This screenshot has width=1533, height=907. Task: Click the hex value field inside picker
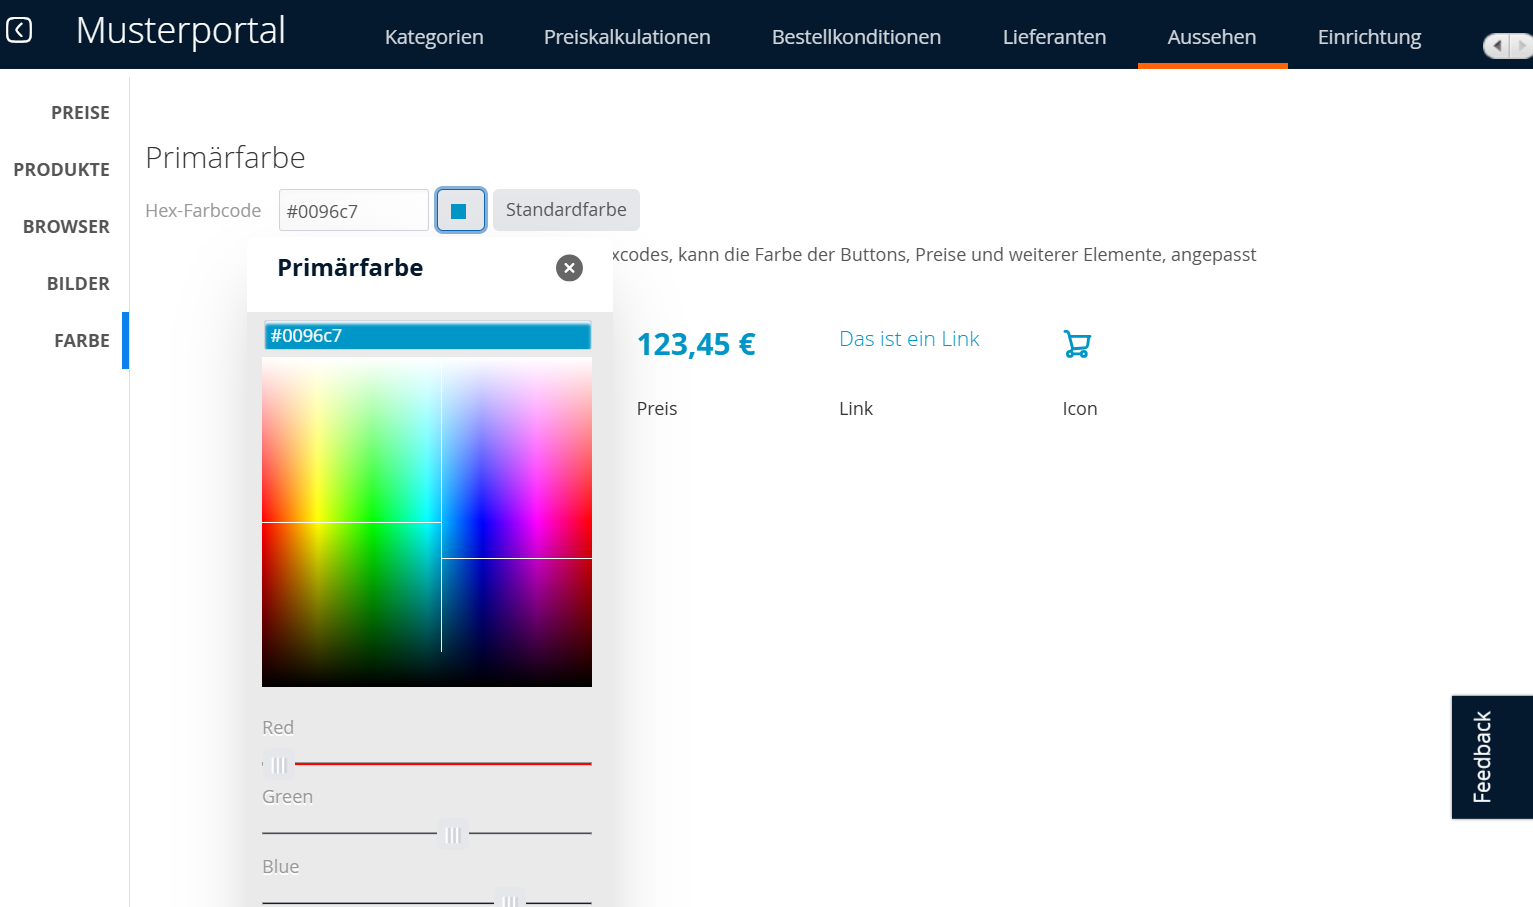(x=427, y=336)
